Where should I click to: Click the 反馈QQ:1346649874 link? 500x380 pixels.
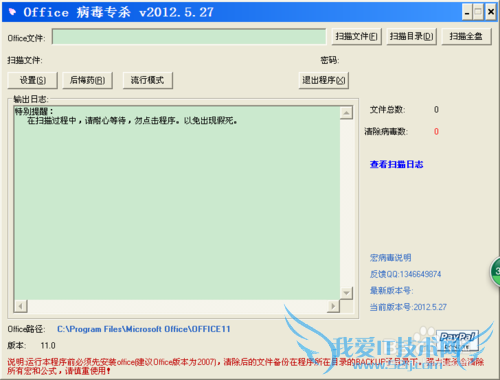(405, 274)
